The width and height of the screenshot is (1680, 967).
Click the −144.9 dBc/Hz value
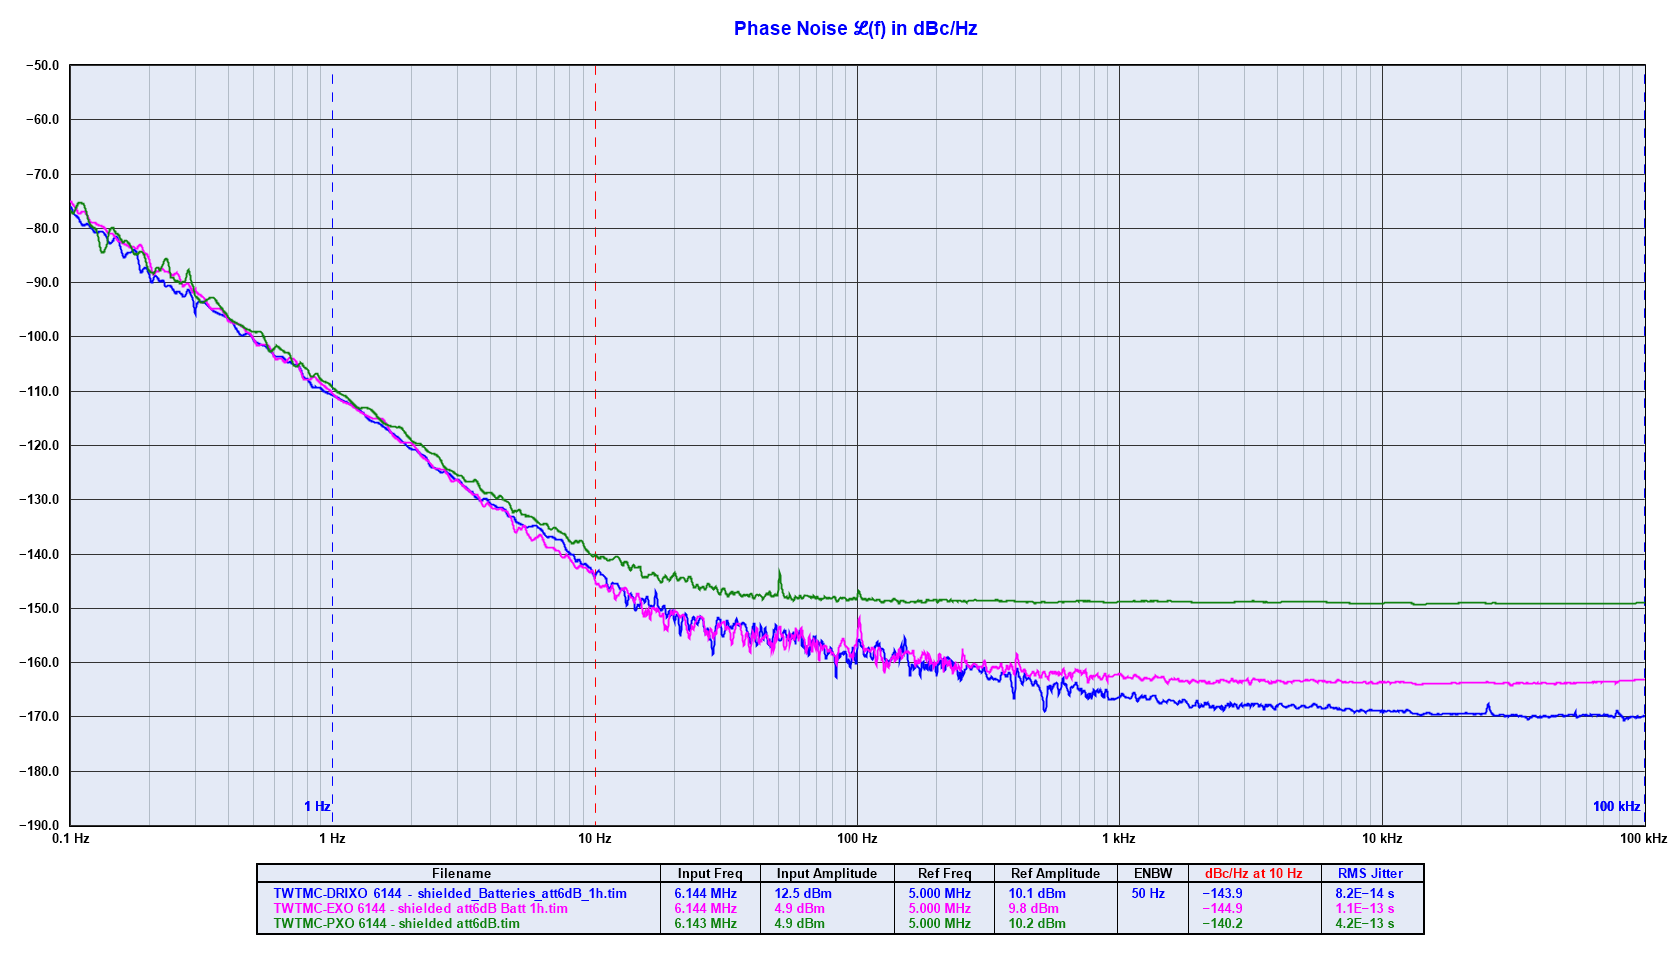1222,909
